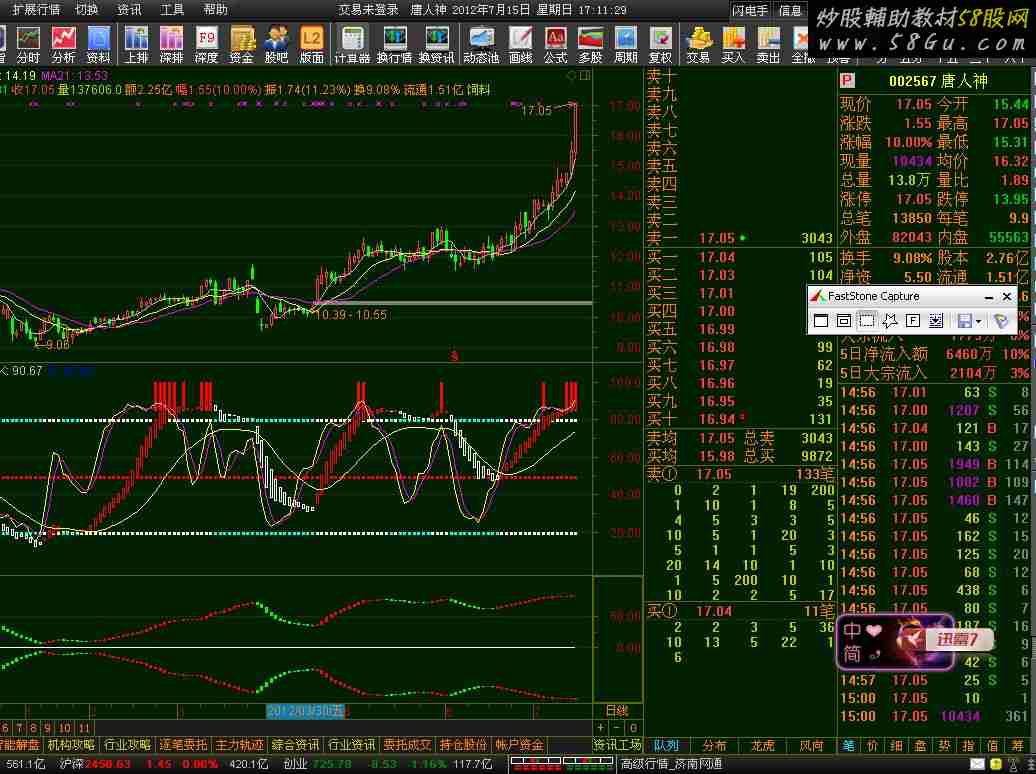This screenshot has width=1036, height=774.
Task: Expand the 周期 period selector
Action: click(x=625, y=44)
